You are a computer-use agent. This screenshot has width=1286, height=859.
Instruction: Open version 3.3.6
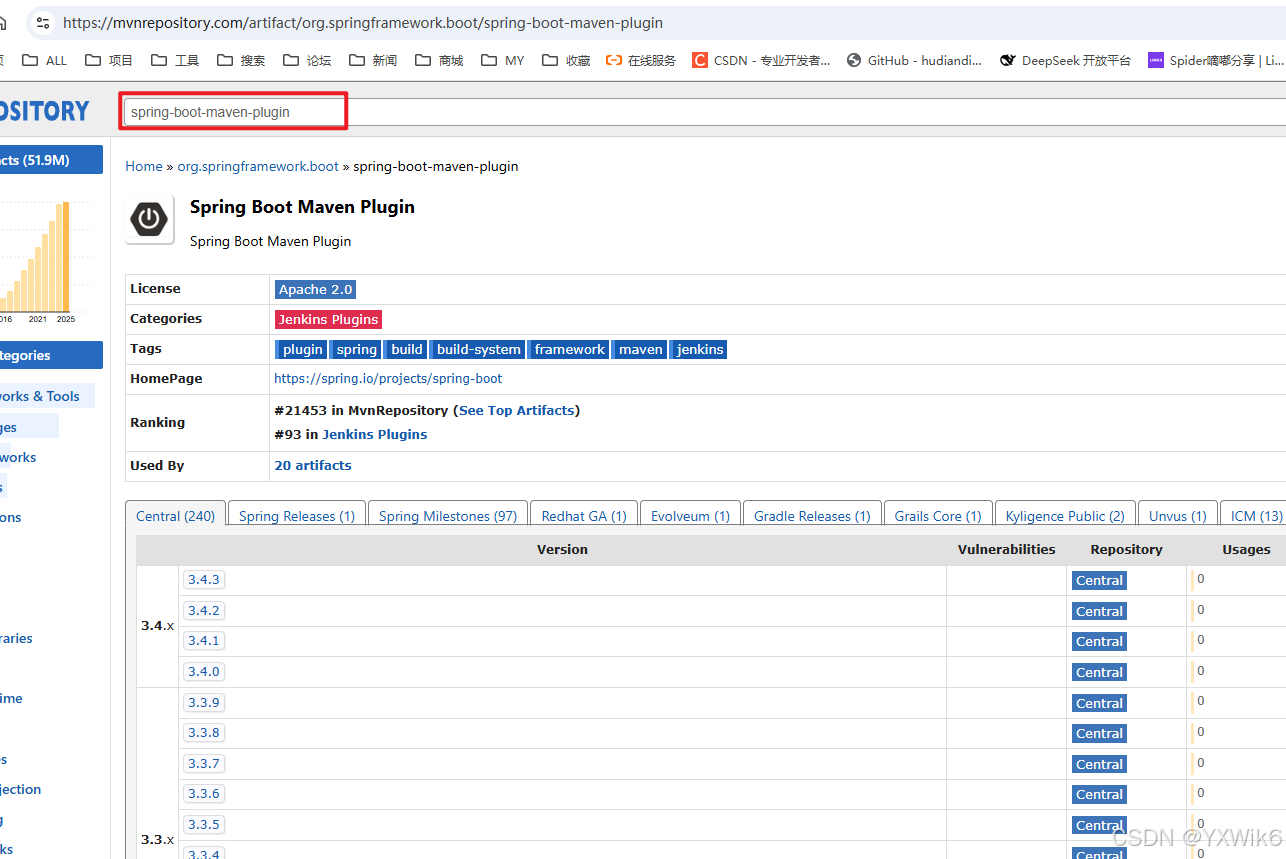pos(203,793)
